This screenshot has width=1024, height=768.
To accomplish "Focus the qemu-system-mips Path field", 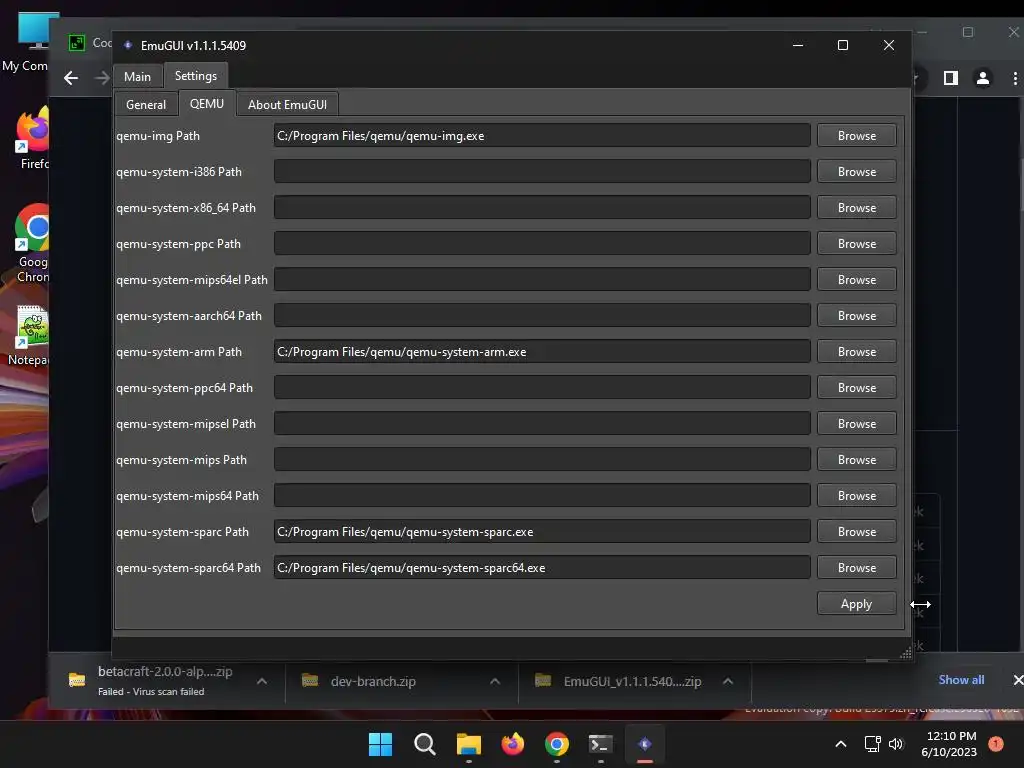I will (x=542, y=460).
